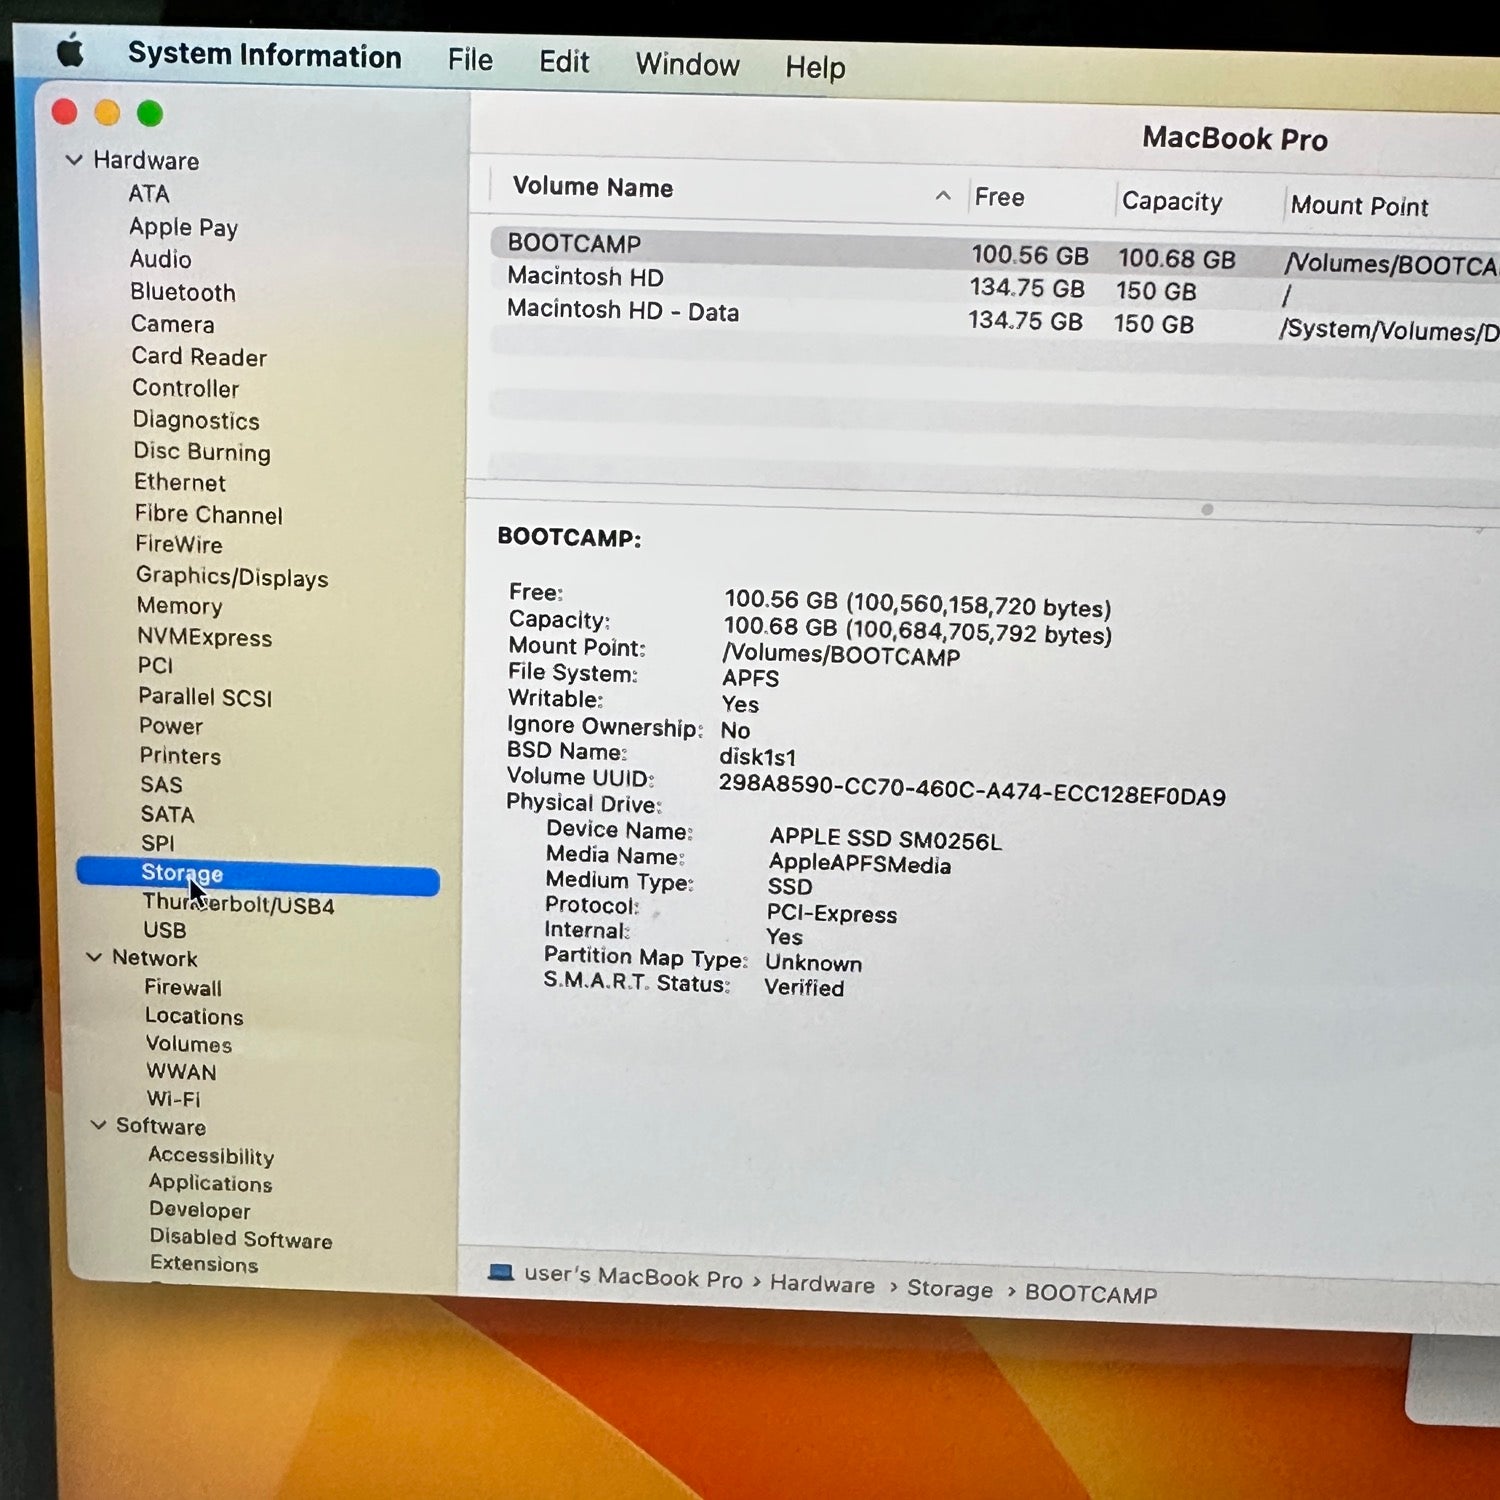Select SATA in the sidebar
The image size is (1500, 1500).
pos(167,814)
